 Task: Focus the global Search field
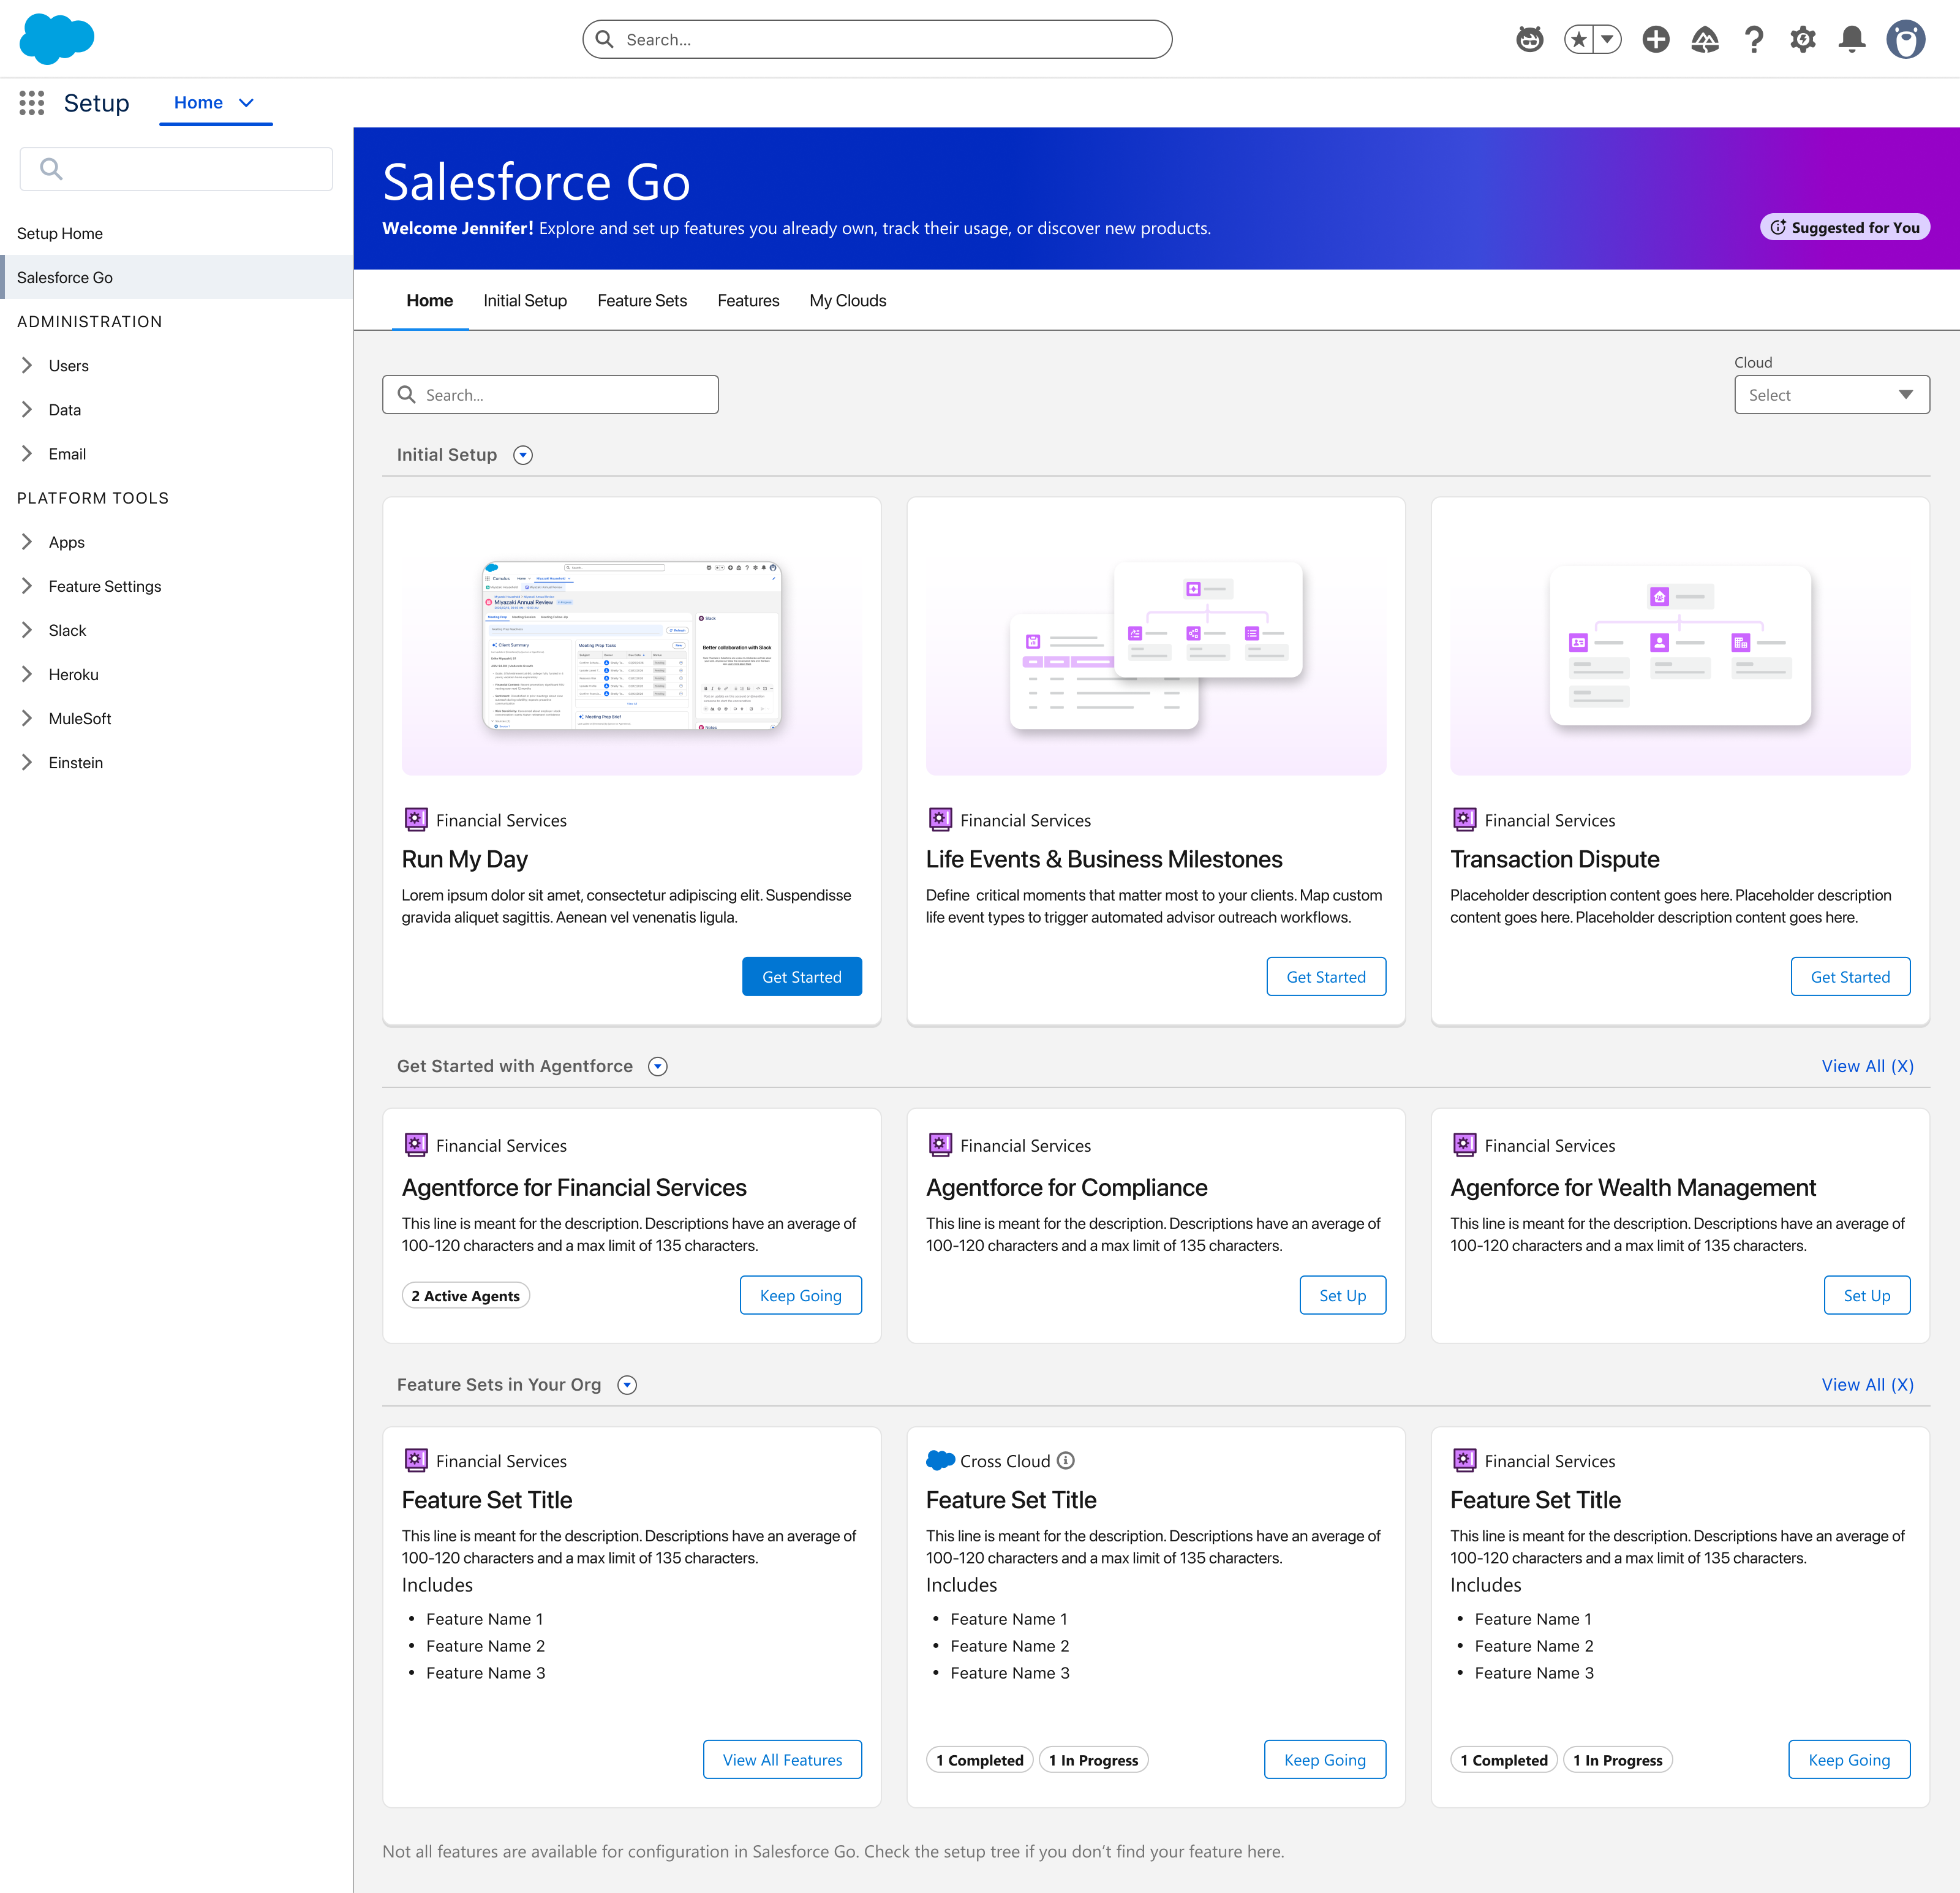[x=877, y=40]
